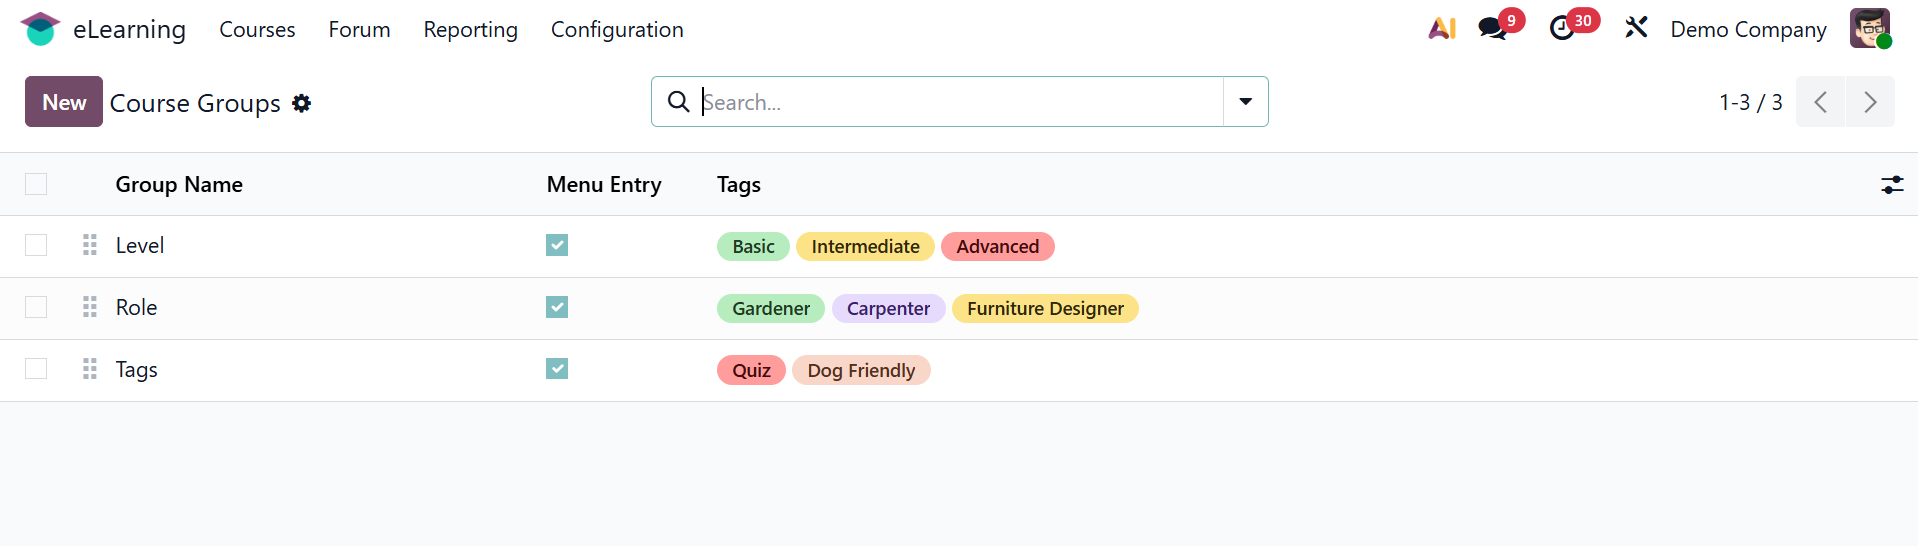Open the Demo Company switcher
The height and width of the screenshot is (546, 1918).
(1748, 30)
